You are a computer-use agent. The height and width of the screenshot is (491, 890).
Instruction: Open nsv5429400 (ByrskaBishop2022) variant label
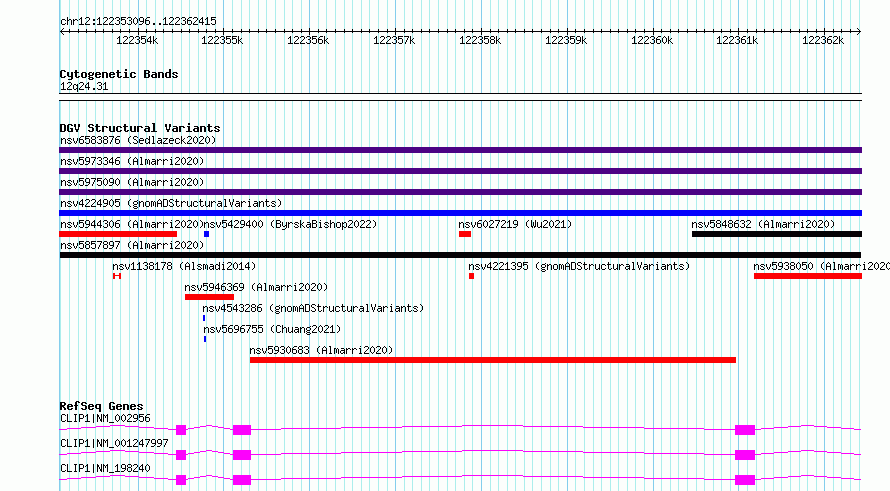coord(290,224)
